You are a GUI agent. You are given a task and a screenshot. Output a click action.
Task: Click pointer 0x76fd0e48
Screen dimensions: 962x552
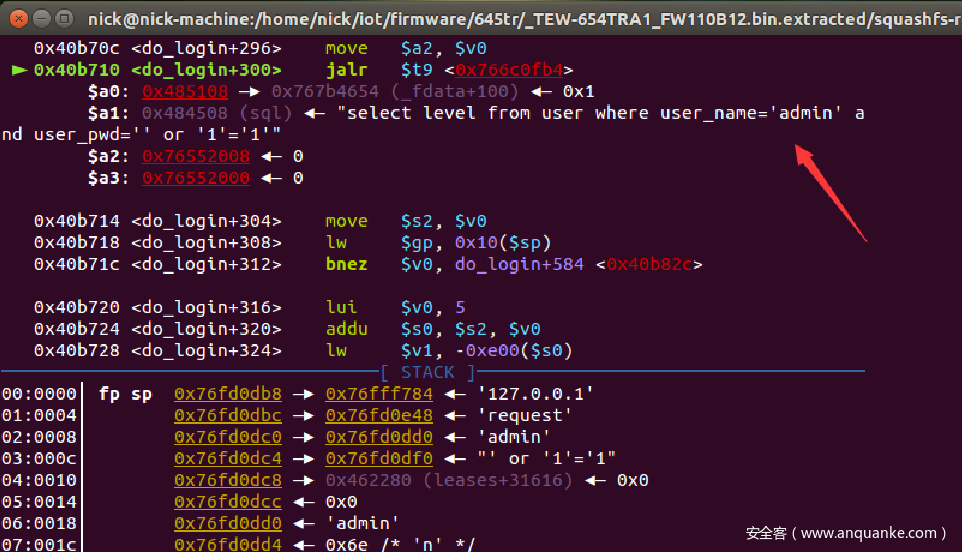pos(379,415)
